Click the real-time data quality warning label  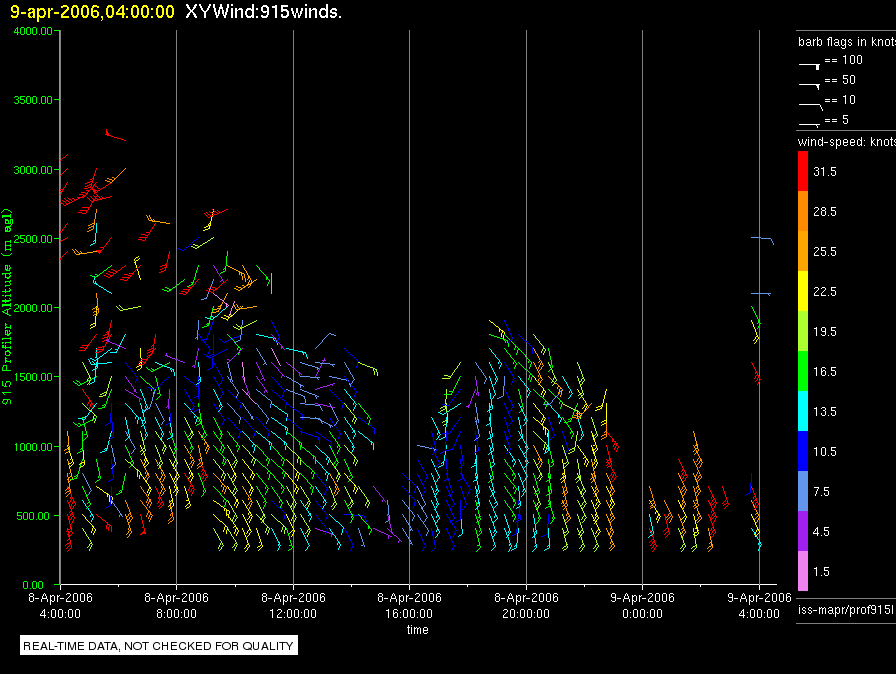[158, 646]
